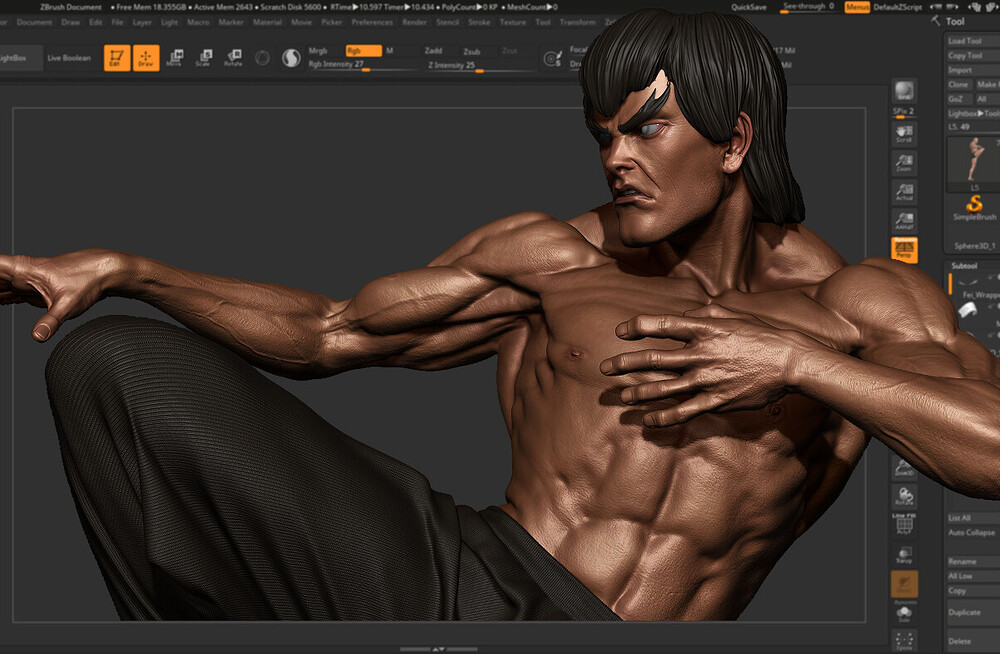Toggle Line Fill PolyFrame display
Screen dimensions: 1000x654
click(x=904, y=524)
